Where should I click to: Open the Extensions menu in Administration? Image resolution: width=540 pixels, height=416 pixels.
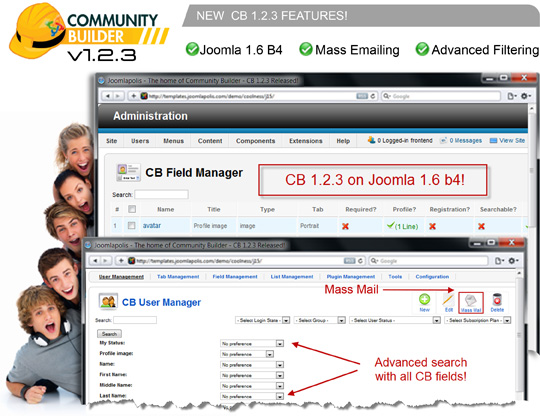pyautogui.click(x=306, y=141)
